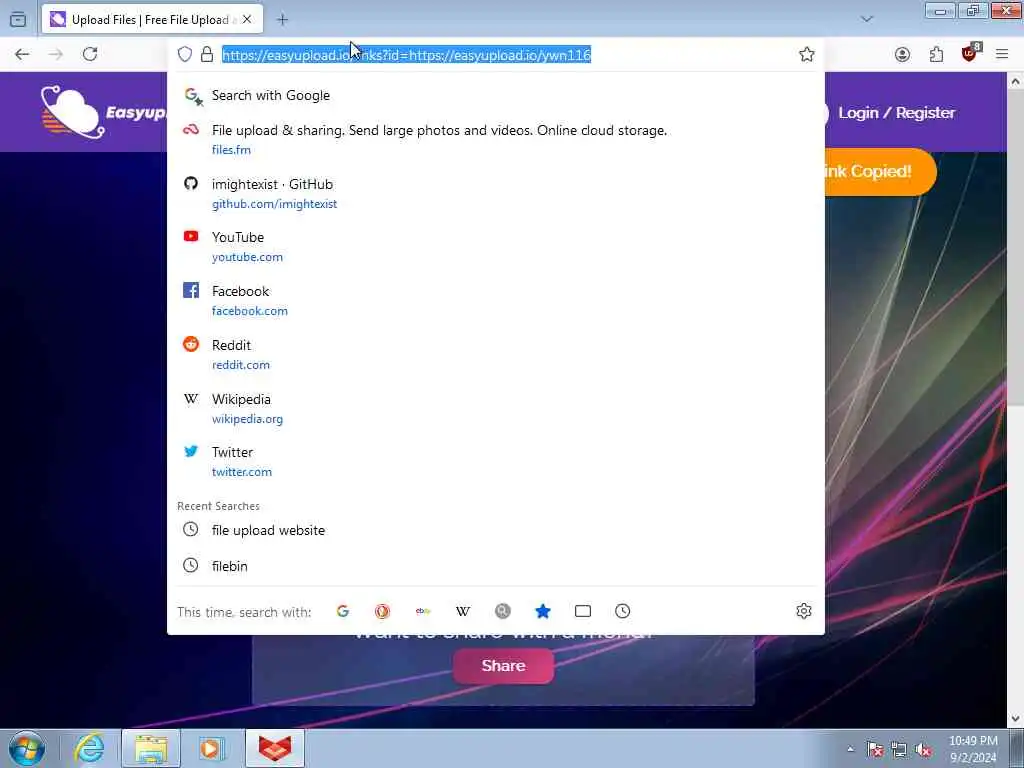
Task: Choose Search with Google suggestion
Action: coord(496,95)
